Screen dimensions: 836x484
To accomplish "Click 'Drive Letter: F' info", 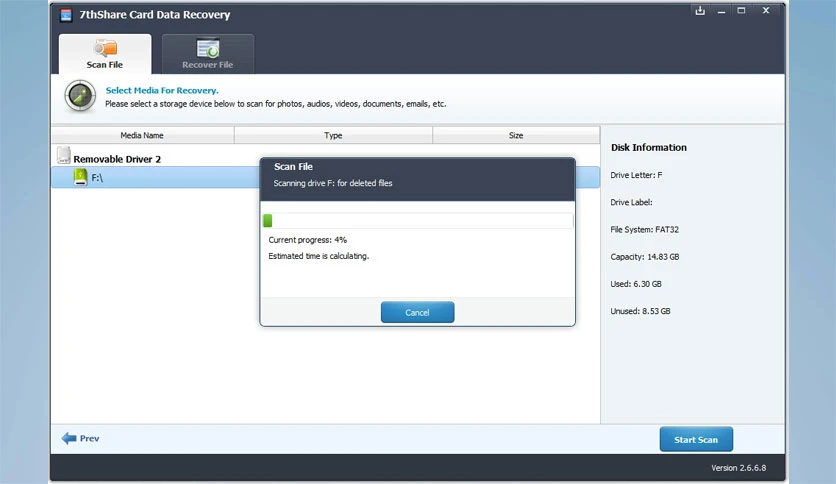I will click(x=637, y=175).
